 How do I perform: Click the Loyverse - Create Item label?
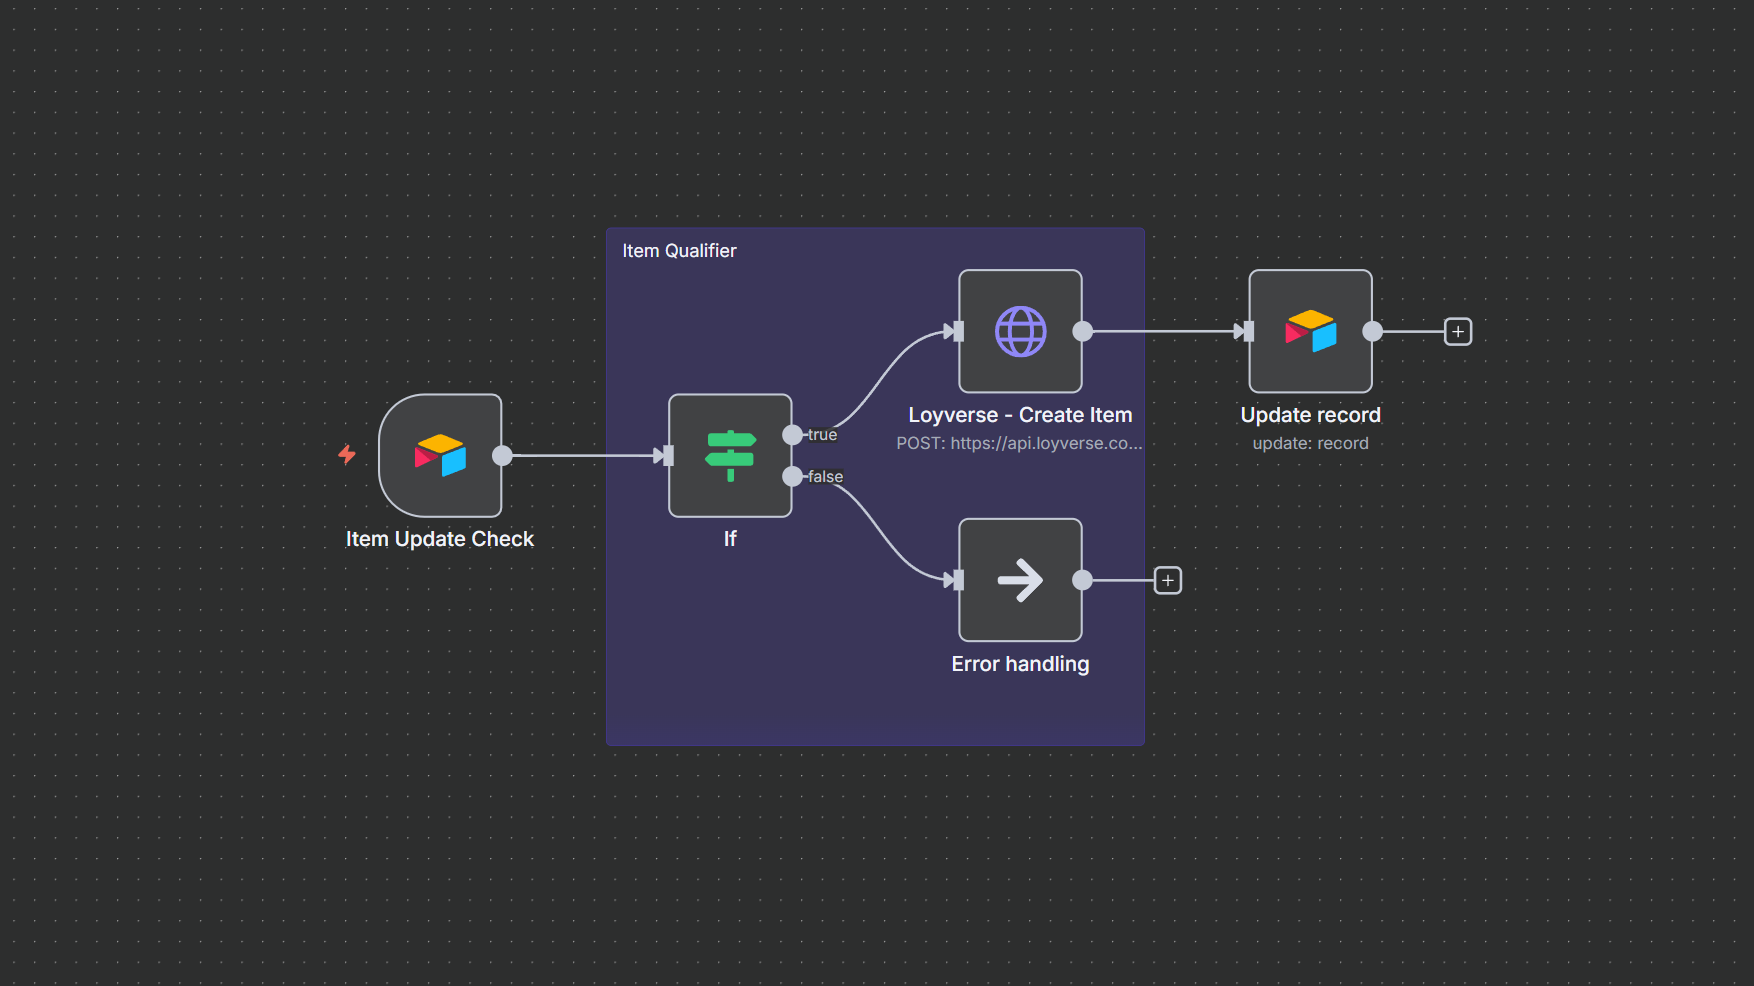click(x=1020, y=415)
